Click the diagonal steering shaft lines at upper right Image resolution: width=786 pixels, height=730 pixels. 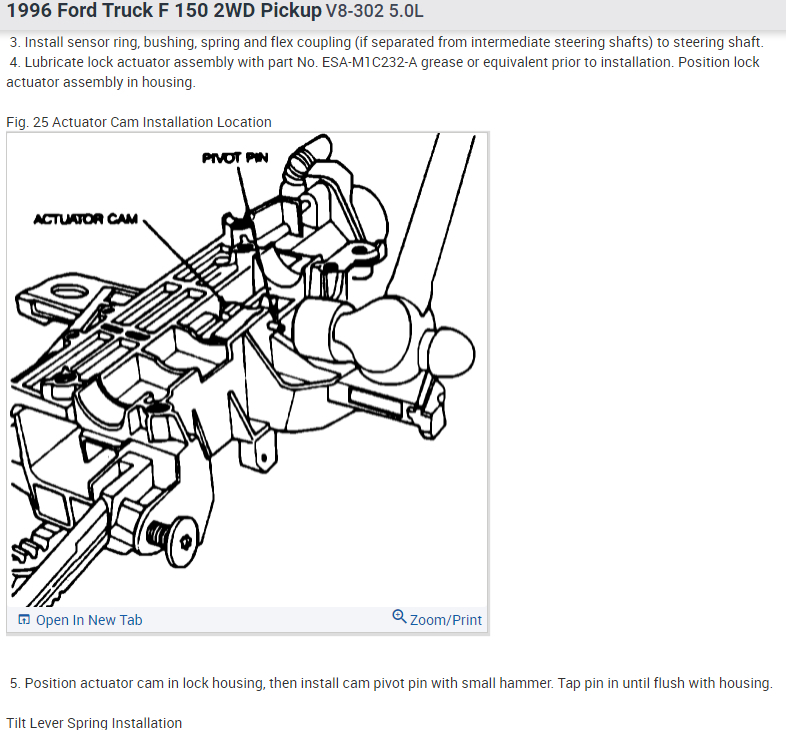coord(431,216)
